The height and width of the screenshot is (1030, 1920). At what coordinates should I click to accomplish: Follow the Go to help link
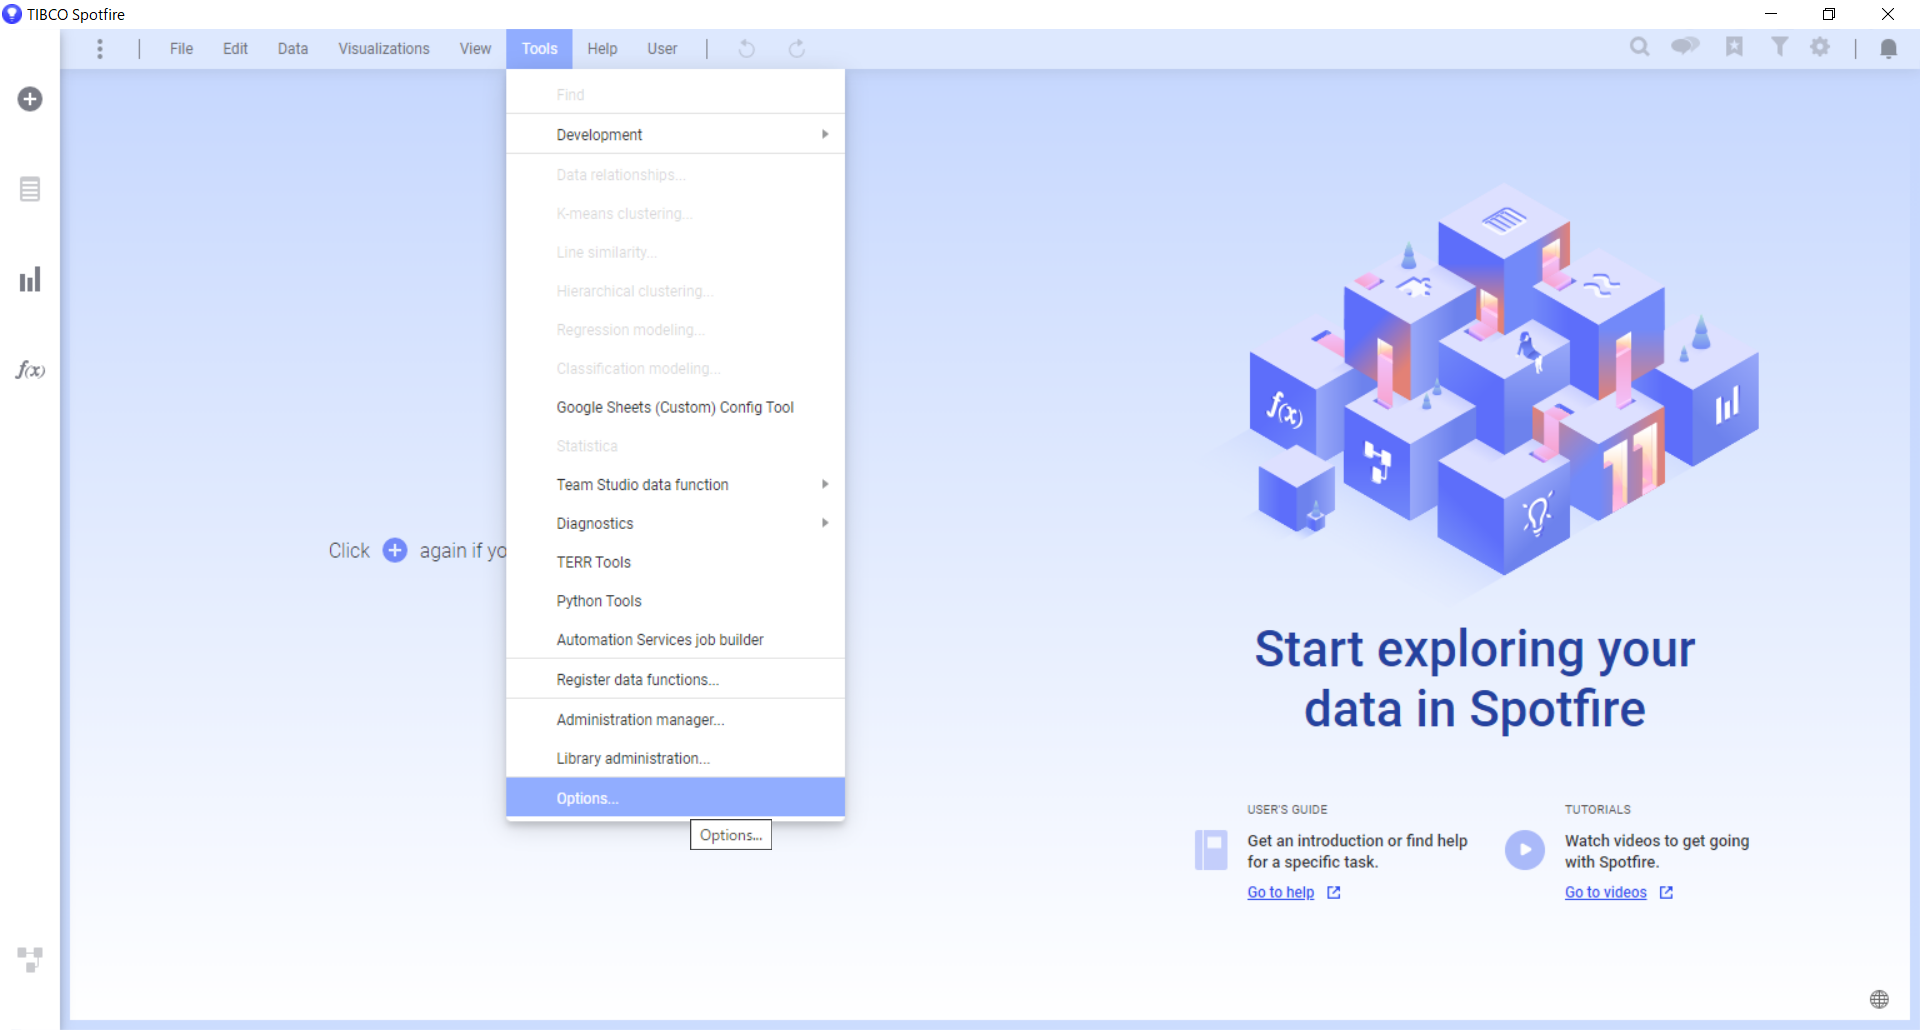pyautogui.click(x=1280, y=893)
